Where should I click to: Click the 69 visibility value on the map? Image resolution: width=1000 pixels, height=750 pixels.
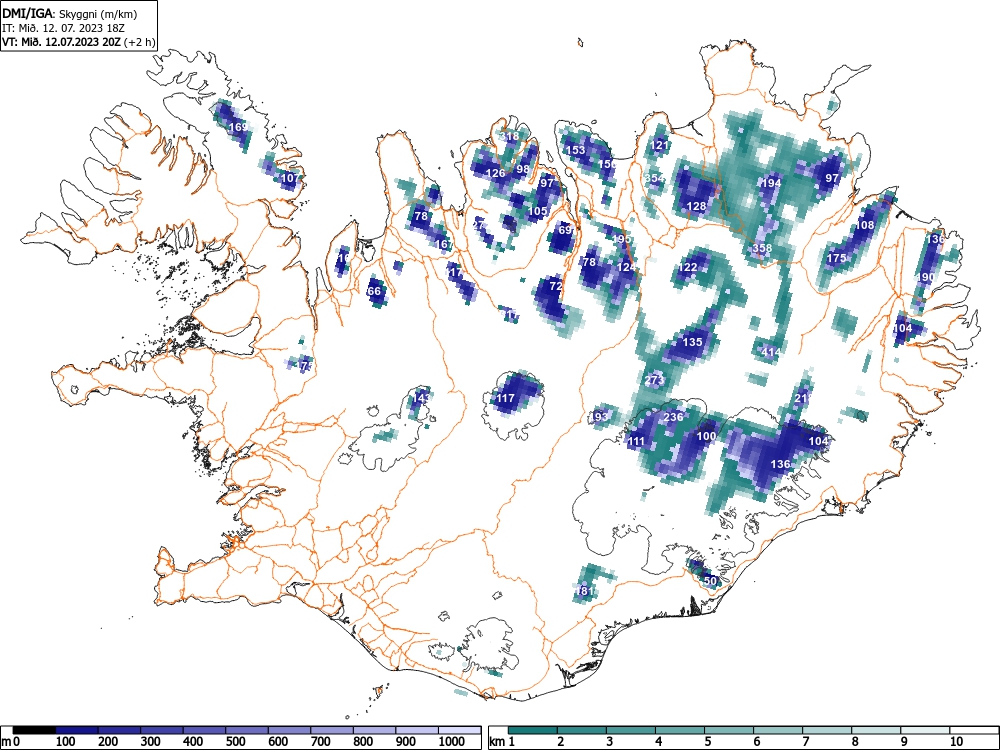565,230
